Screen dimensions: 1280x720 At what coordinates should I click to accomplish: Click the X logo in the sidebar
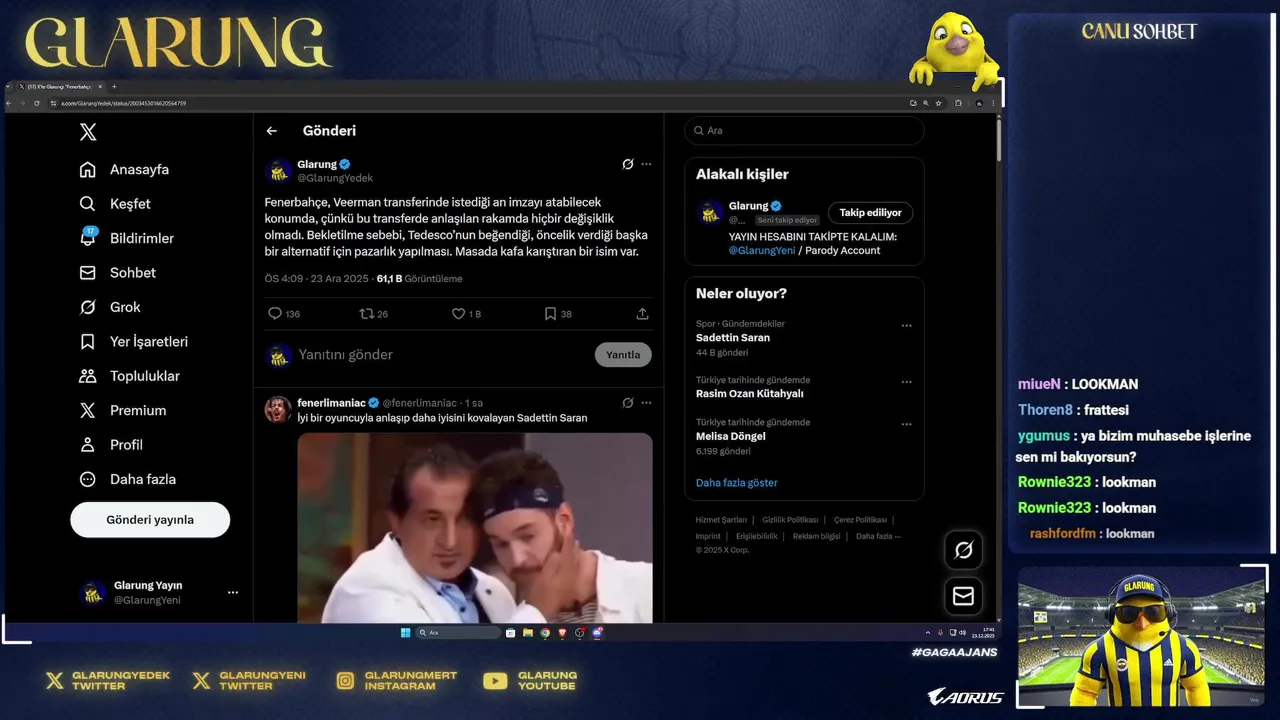pos(88,132)
